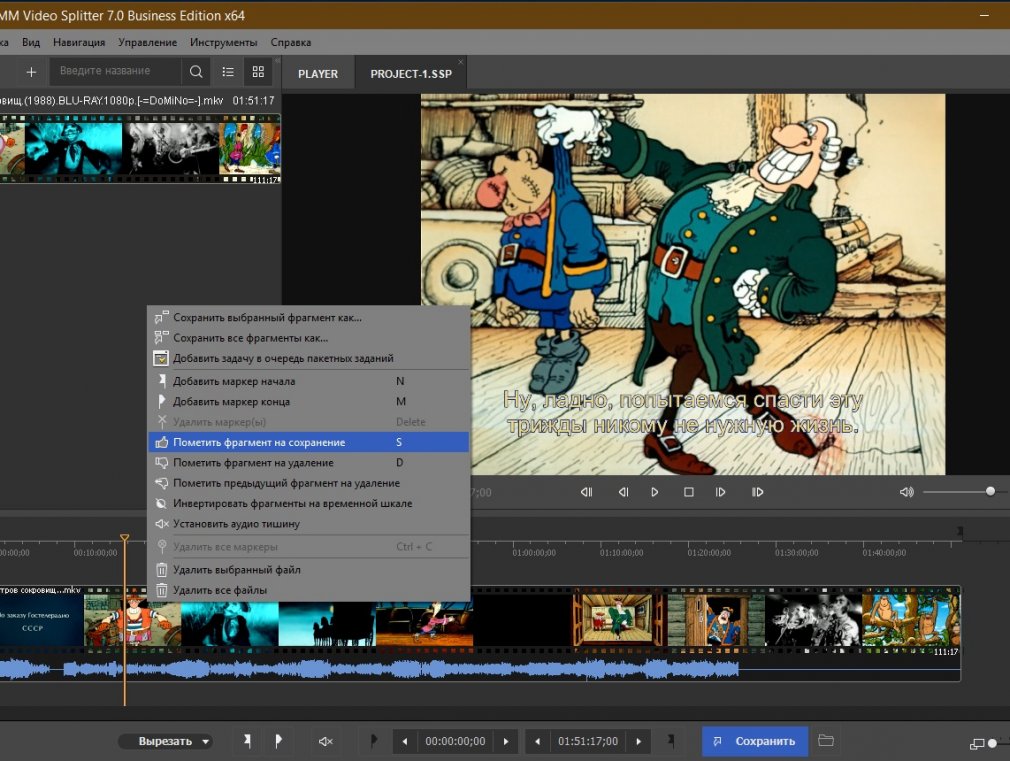This screenshot has width=1010, height=761.
Task: Choose 'Сохранить выбранный фрагмент как...'
Action: click(x=309, y=318)
